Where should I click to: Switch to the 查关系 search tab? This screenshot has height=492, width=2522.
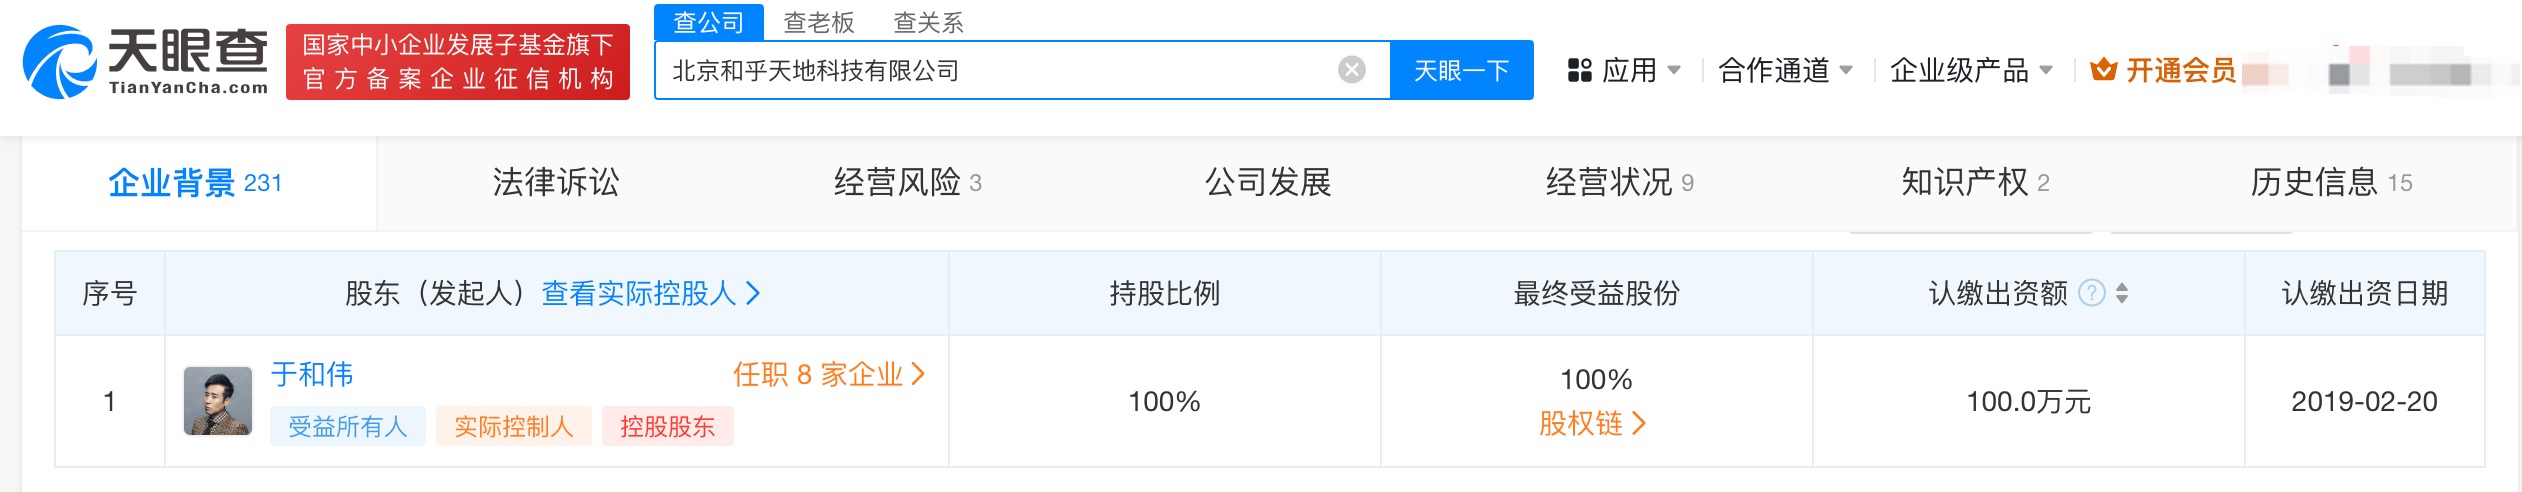tap(928, 23)
